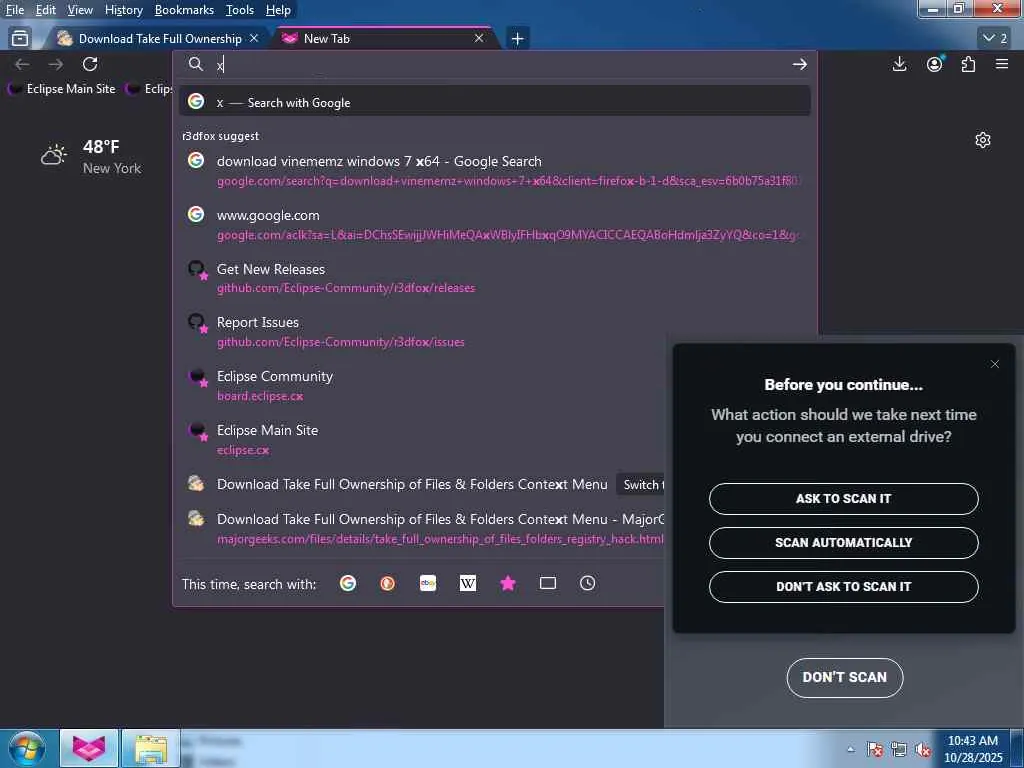Click Switch to tab suggestion button

[x=641, y=485]
